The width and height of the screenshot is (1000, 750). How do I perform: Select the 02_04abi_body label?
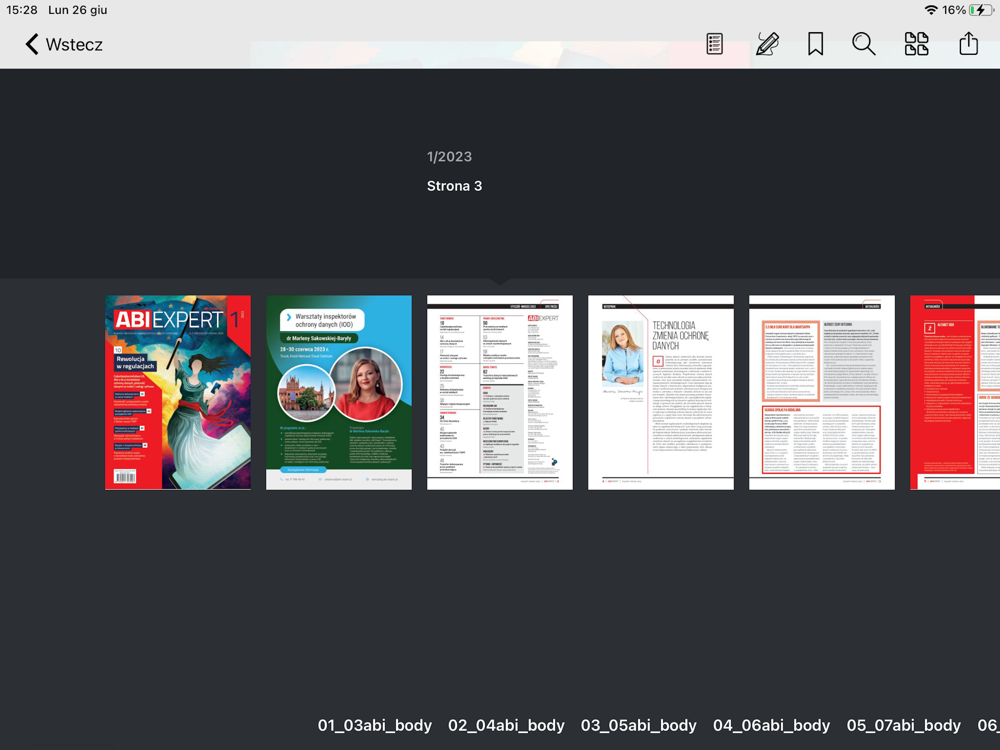(x=506, y=725)
